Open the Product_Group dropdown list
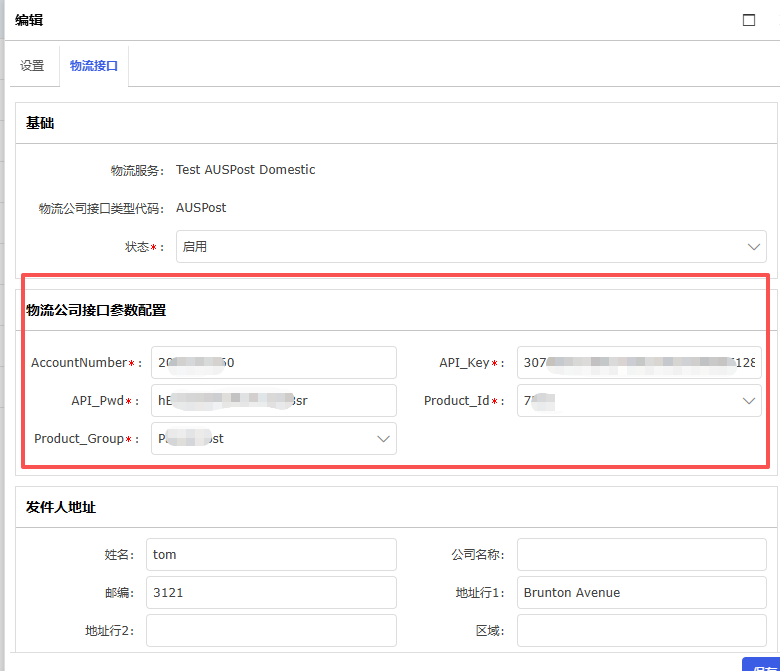Viewport: 780px width, 671px height. [x=273, y=439]
